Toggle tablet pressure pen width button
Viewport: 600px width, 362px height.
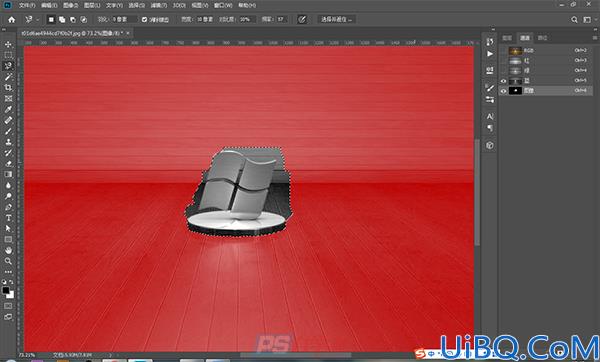click(x=302, y=20)
